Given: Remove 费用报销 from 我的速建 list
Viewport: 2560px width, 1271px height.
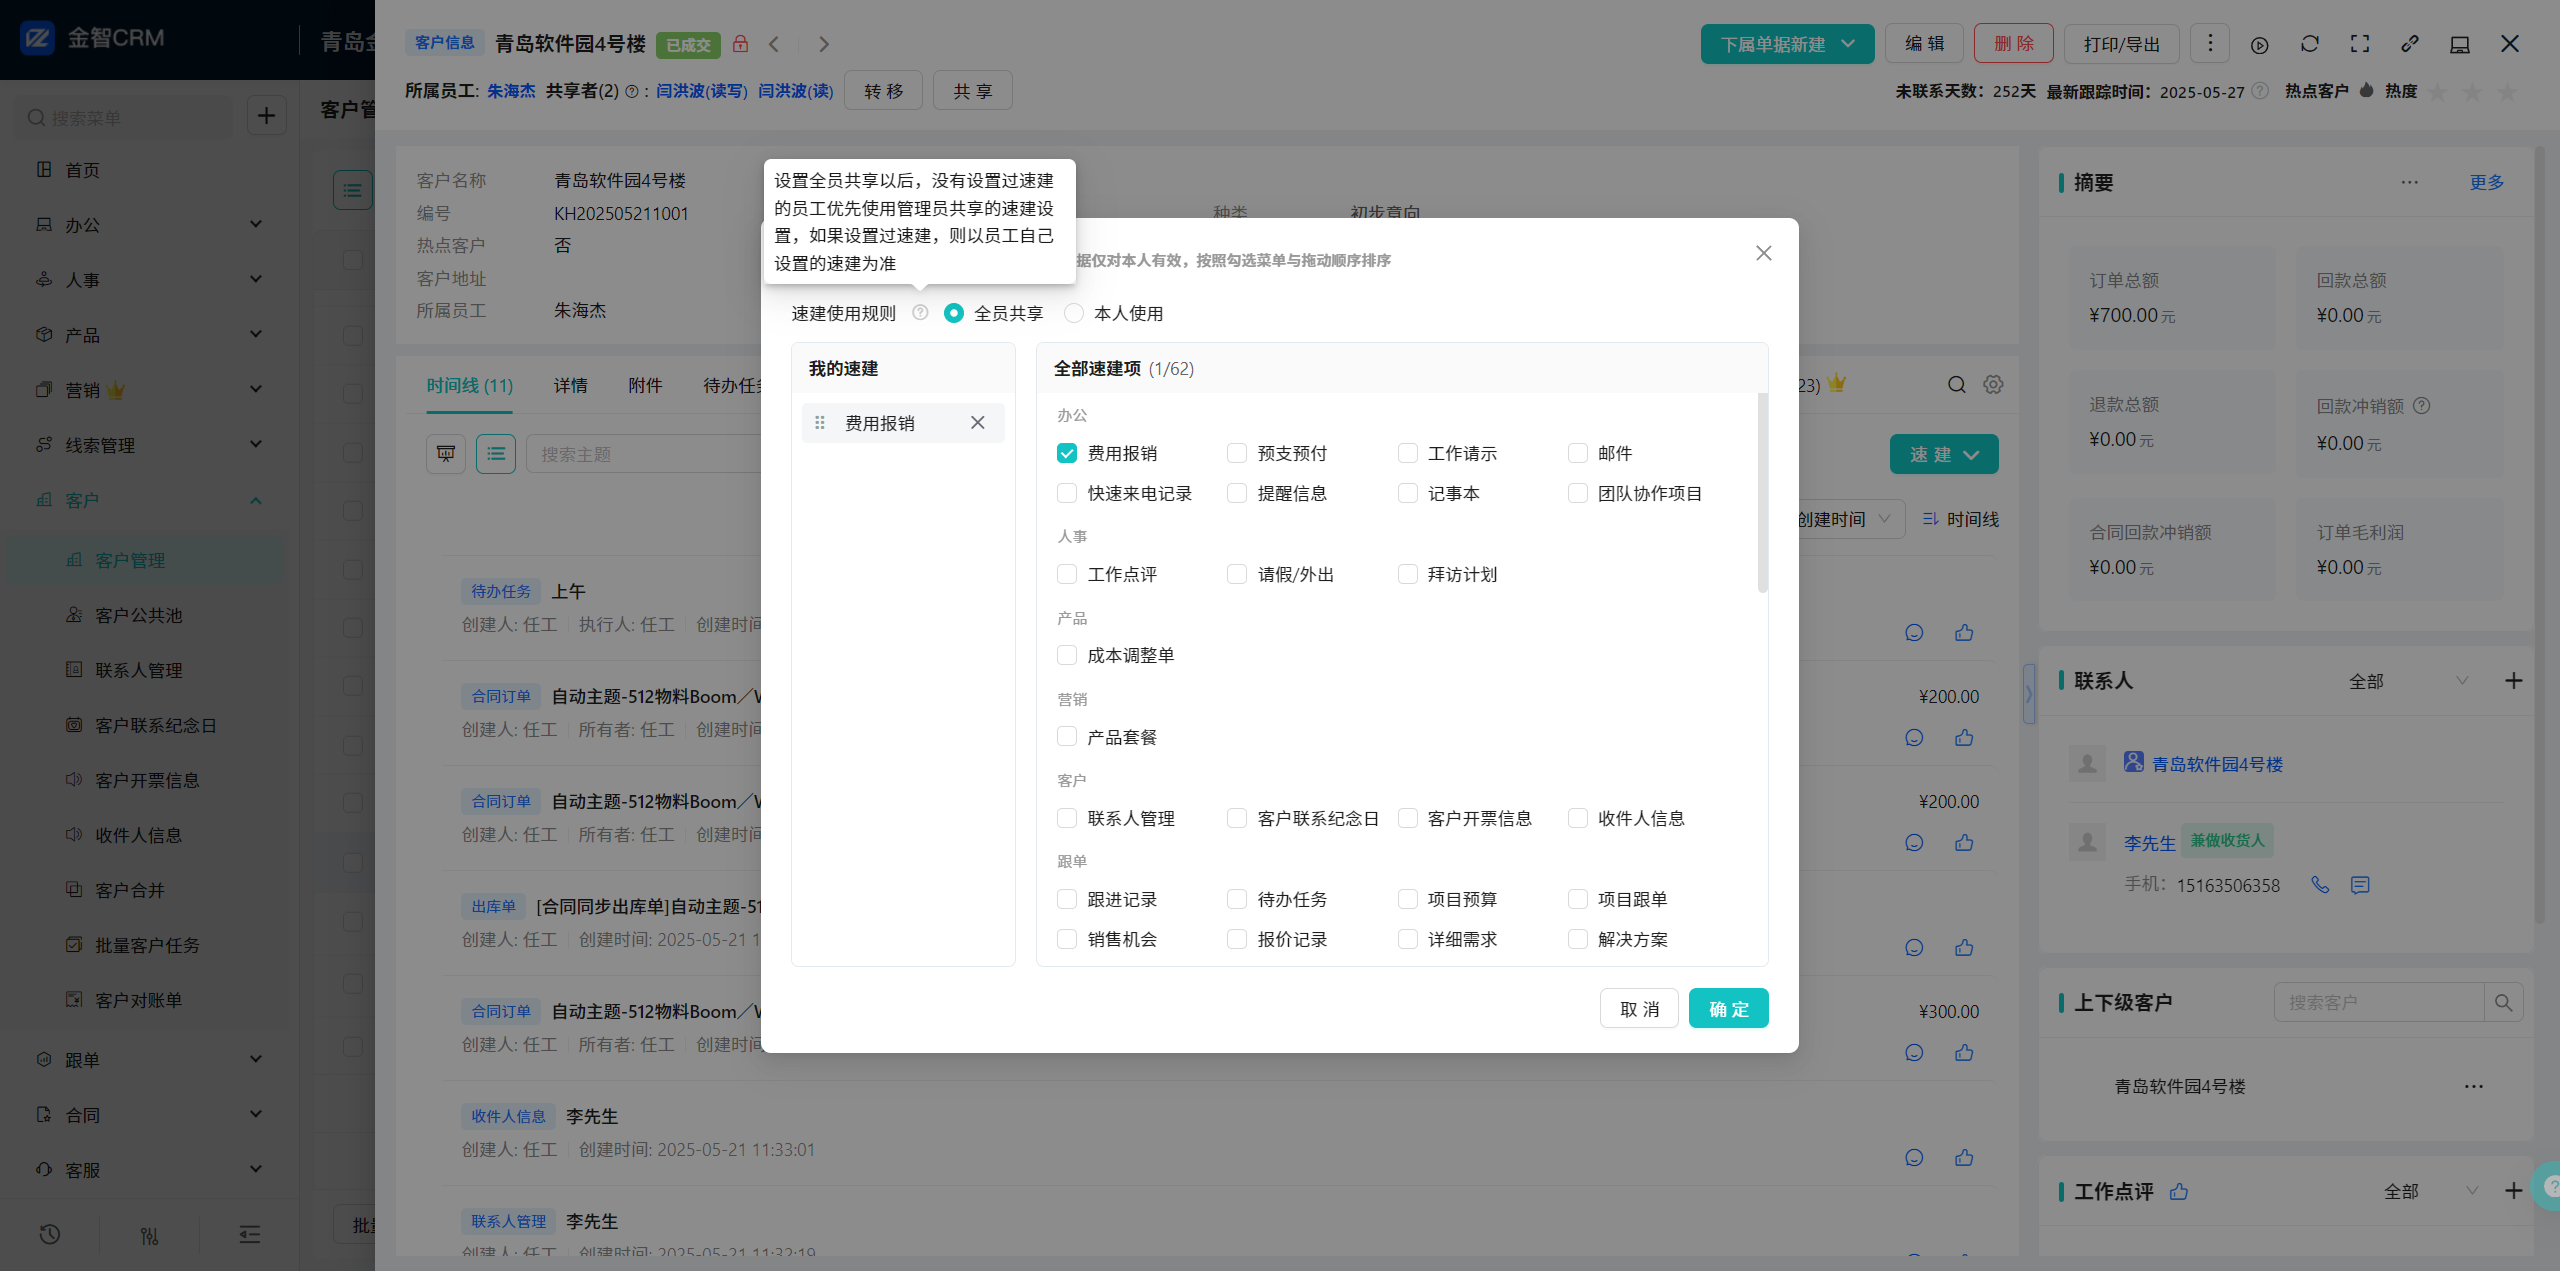Looking at the screenshot, I should [x=977, y=423].
